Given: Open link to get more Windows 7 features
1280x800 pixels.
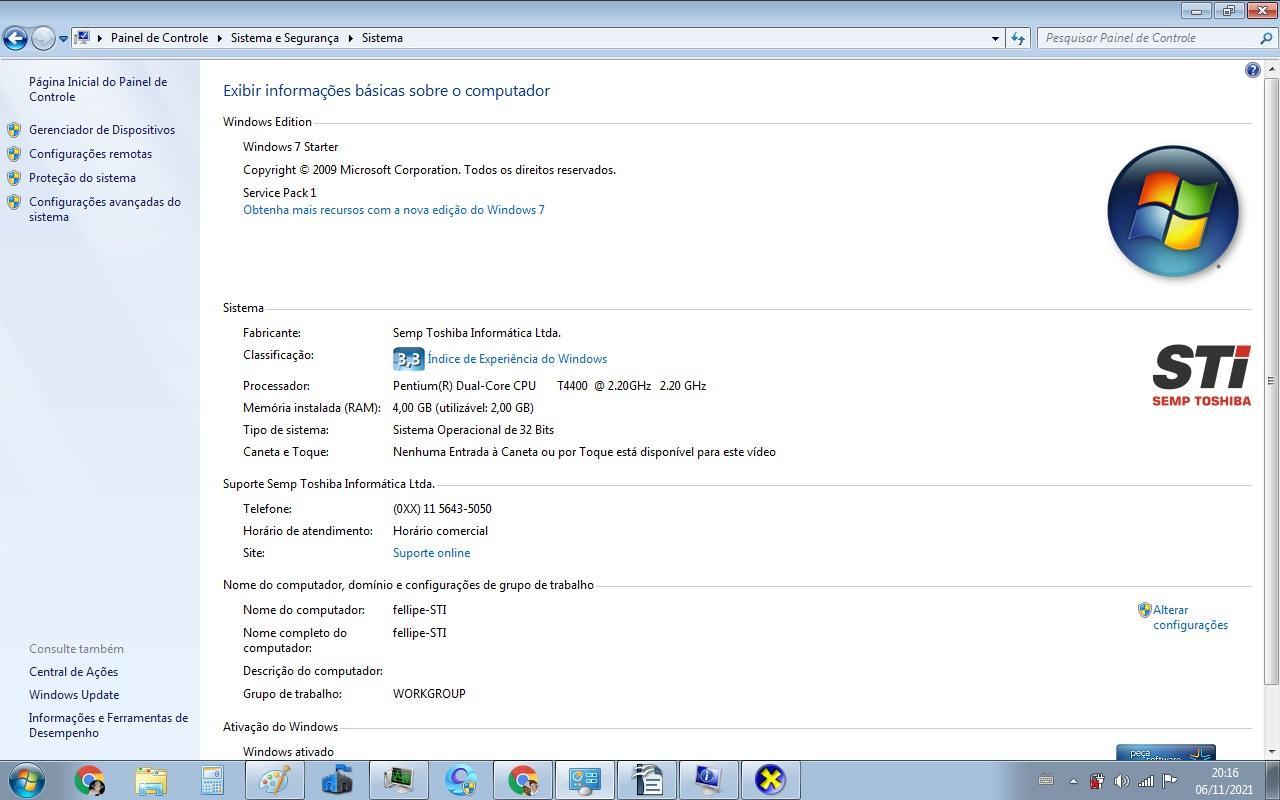Looking at the screenshot, I should pyautogui.click(x=394, y=210).
